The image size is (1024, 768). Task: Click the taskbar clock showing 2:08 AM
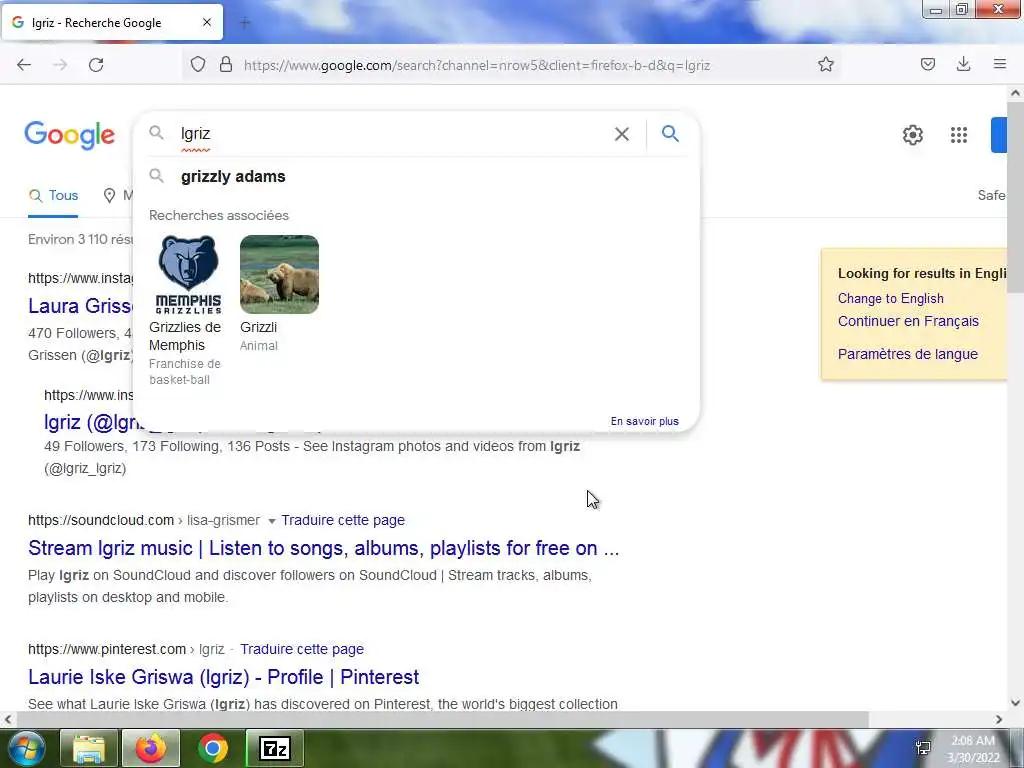(973, 749)
